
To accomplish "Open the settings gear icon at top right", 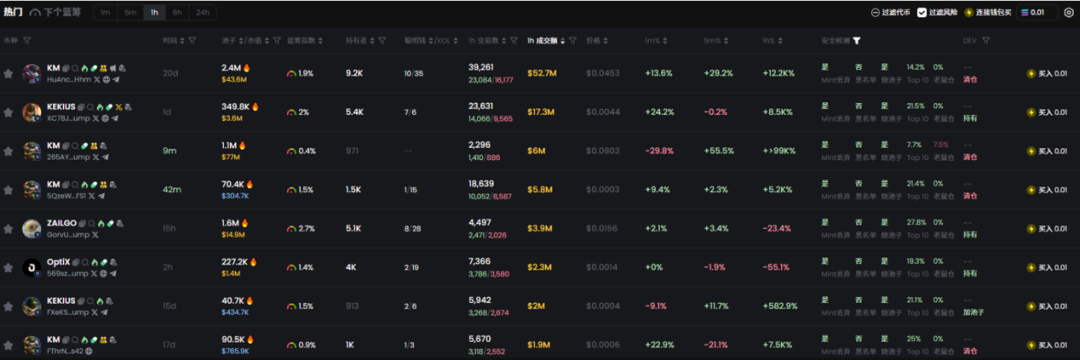I will [x=1068, y=12].
